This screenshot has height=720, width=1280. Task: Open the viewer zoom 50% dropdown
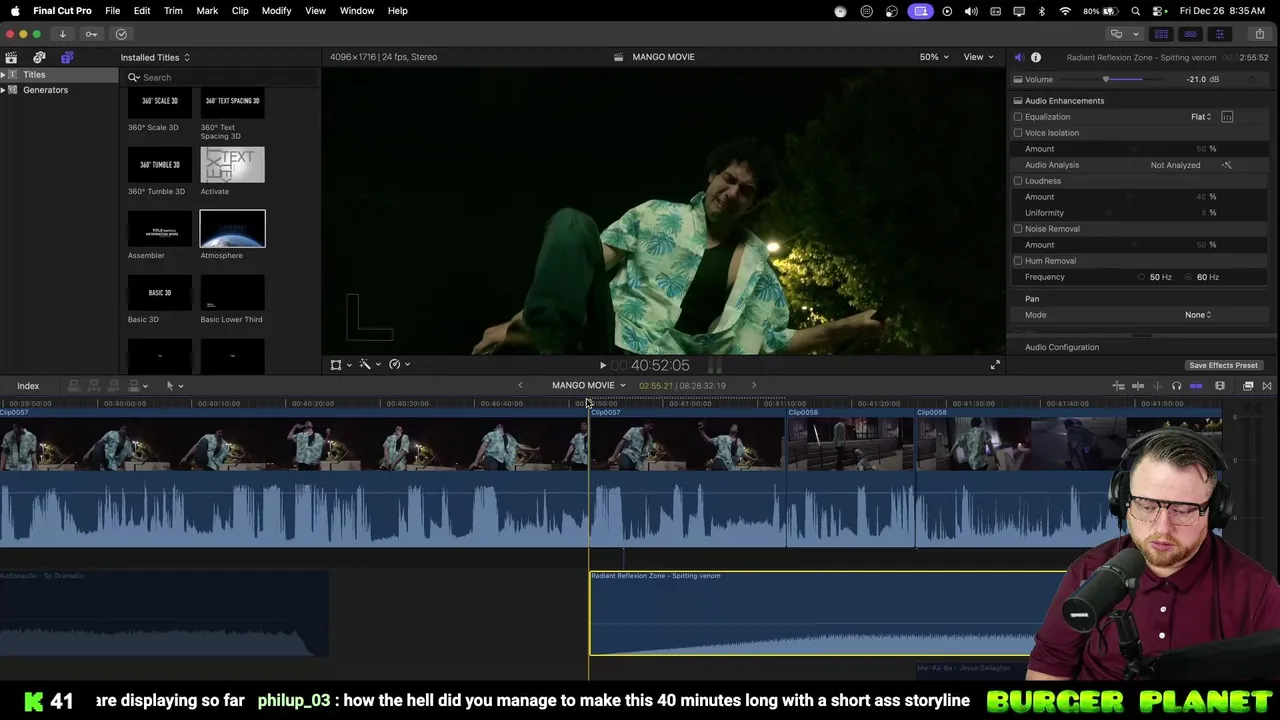[935, 57]
